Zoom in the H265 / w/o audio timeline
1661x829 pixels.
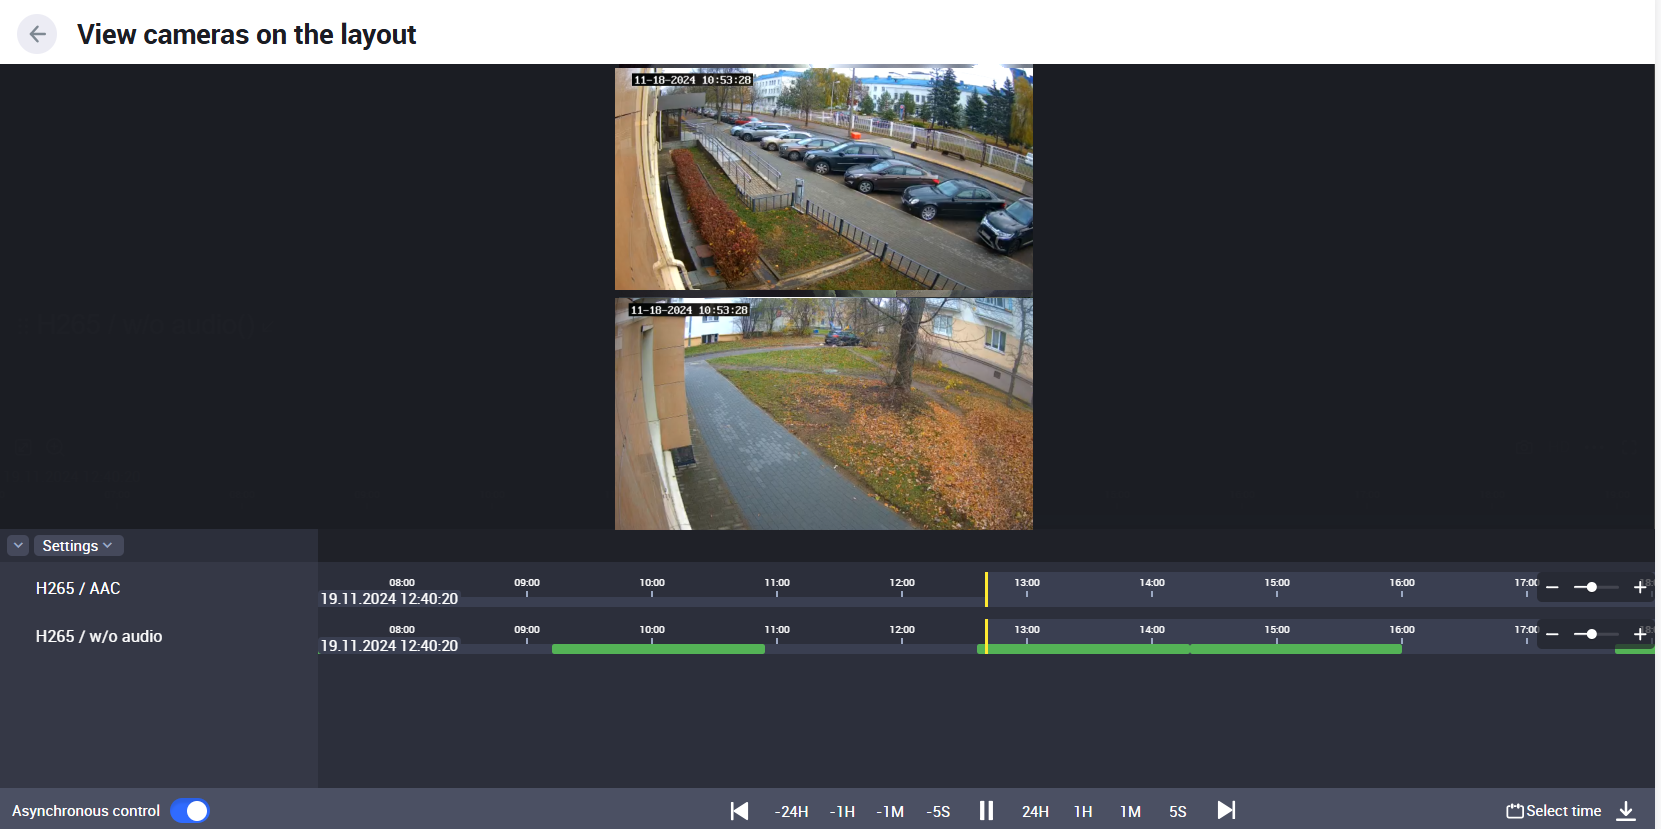tap(1639, 635)
